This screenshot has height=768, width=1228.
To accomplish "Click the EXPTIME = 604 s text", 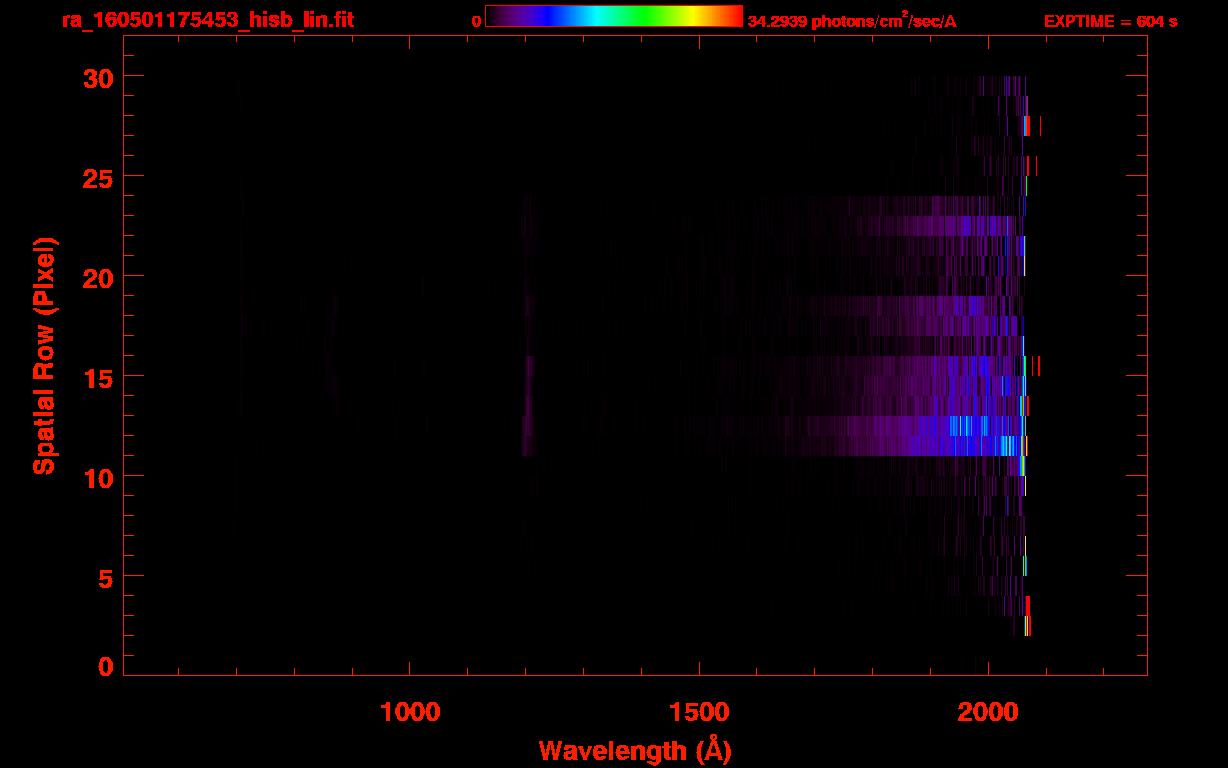I will (x=1110, y=21).
